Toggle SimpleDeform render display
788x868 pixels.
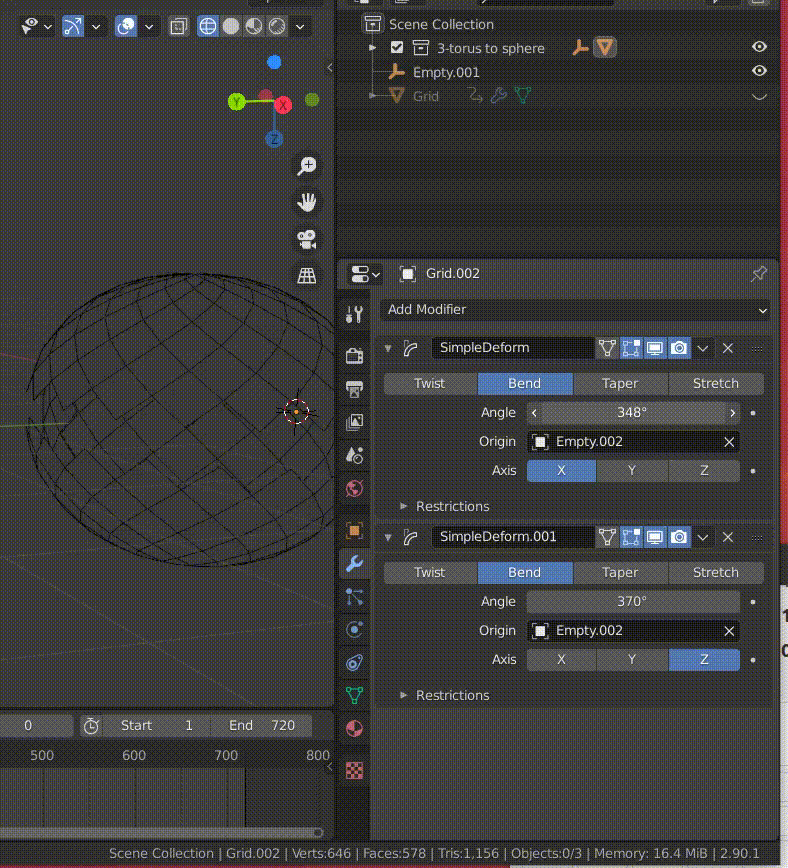[x=679, y=348]
